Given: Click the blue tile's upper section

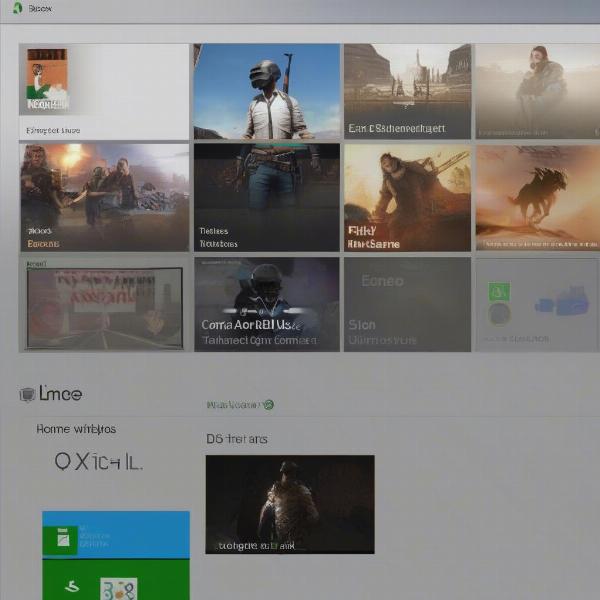Looking at the screenshot, I should pos(116,535).
